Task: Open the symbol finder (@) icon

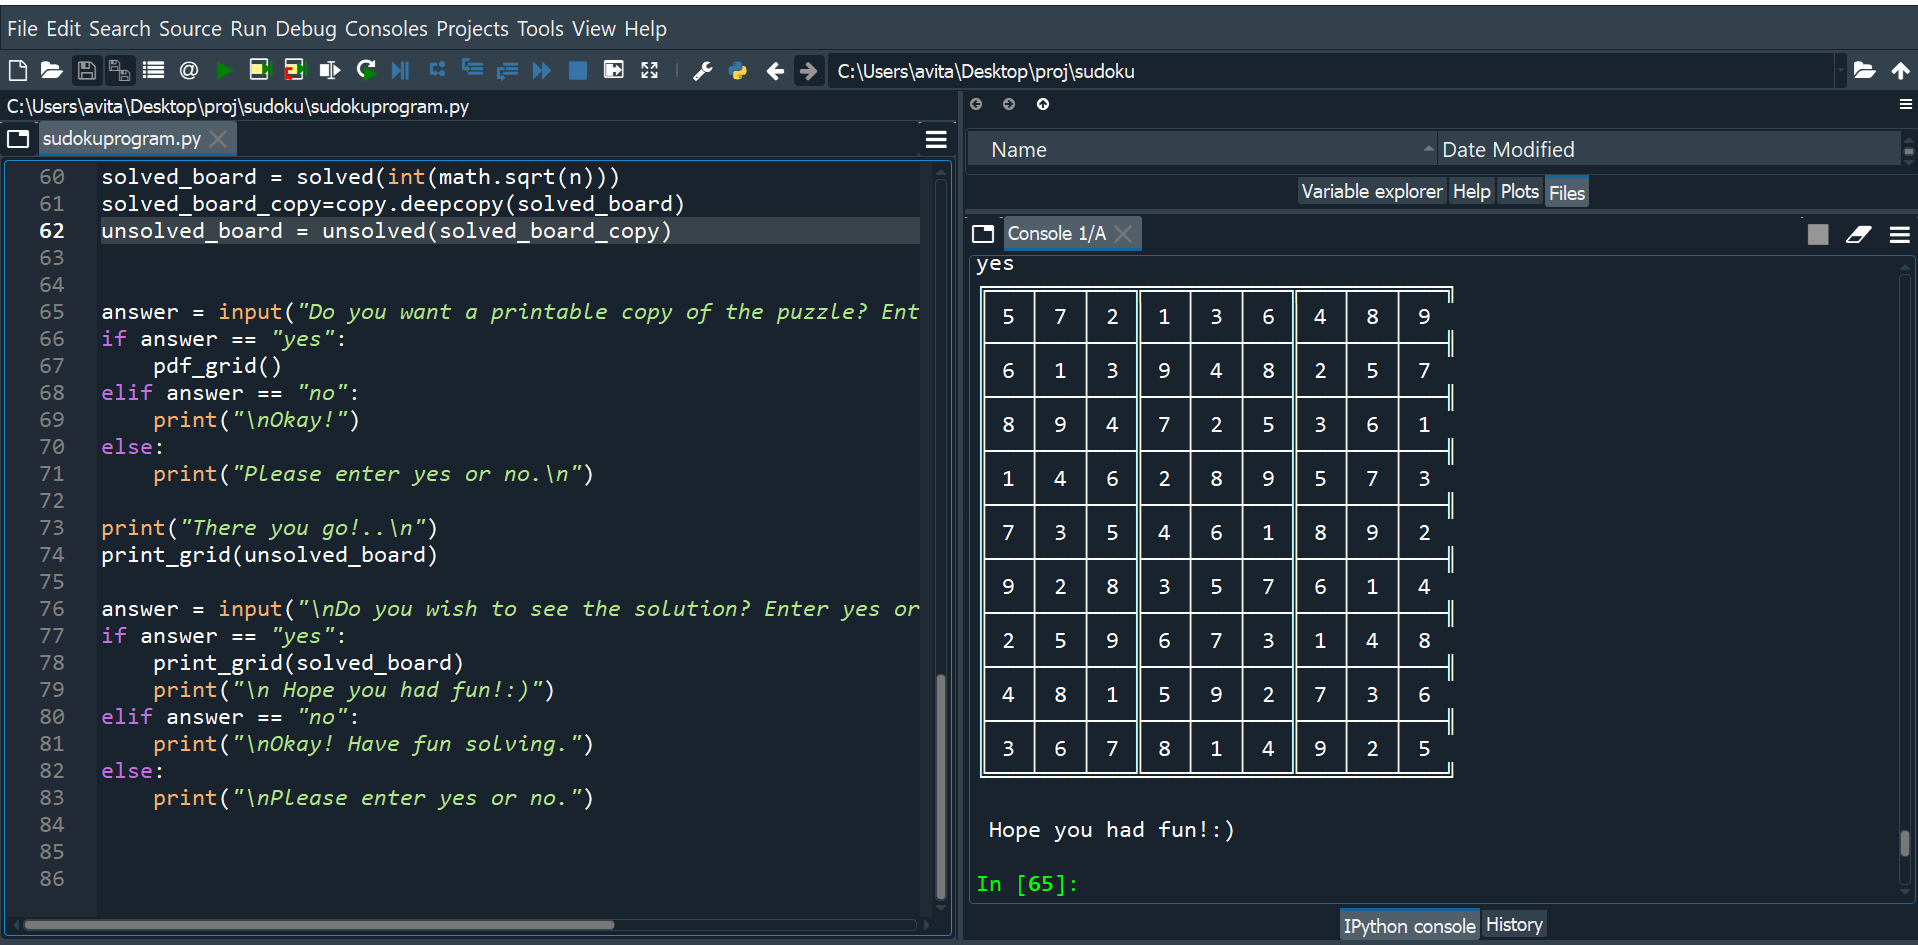Action: coord(188,70)
